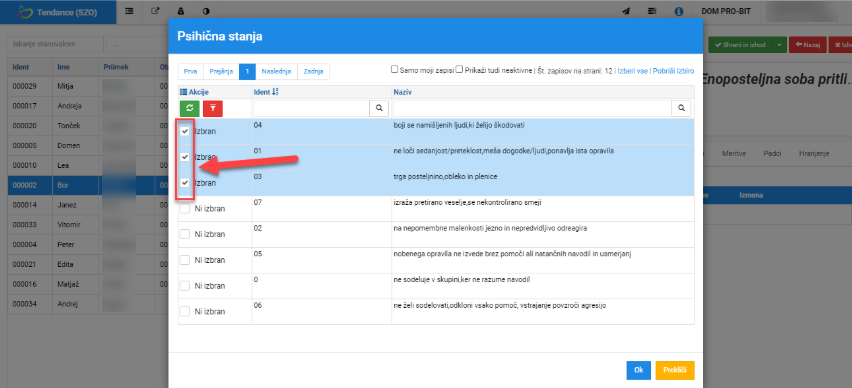The height and width of the screenshot is (388, 852).
Task: Click the paper plane send icon
Action: (626, 11)
